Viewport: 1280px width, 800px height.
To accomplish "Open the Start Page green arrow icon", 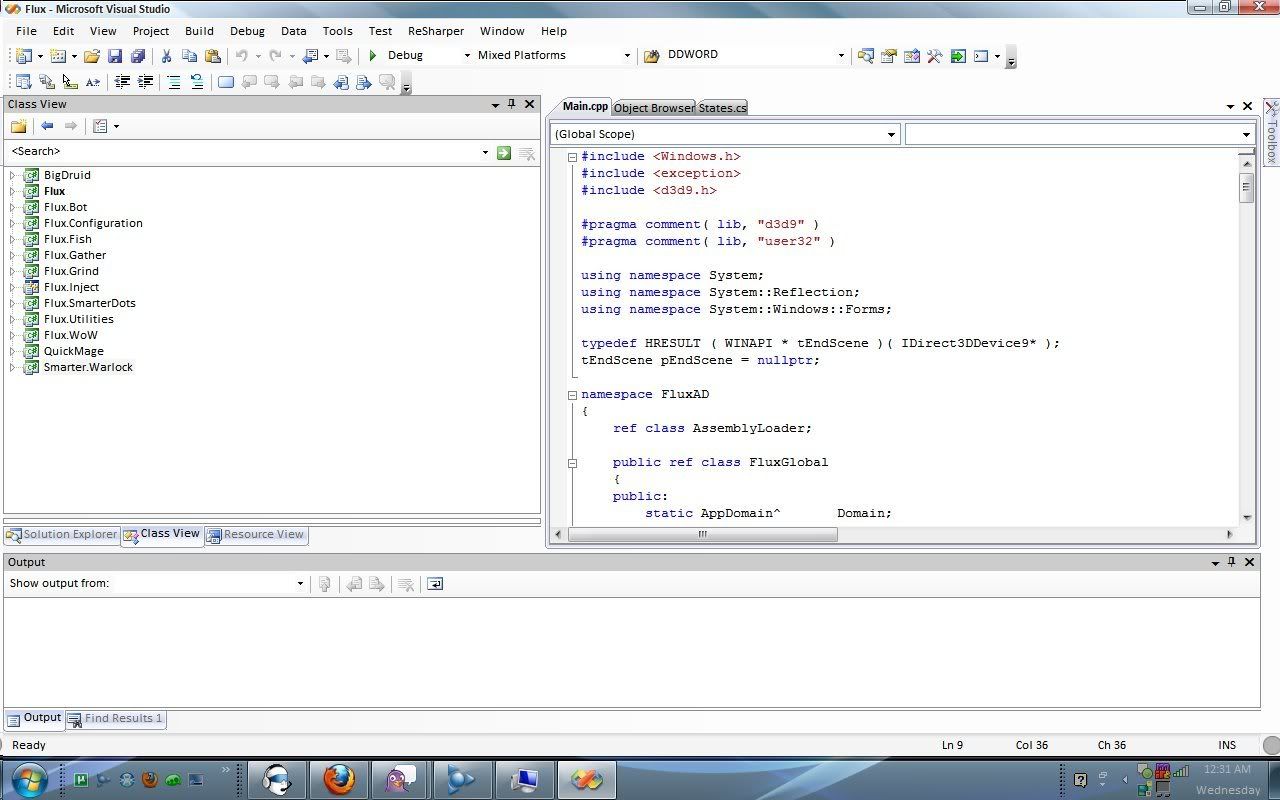I will (x=958, y=56).
